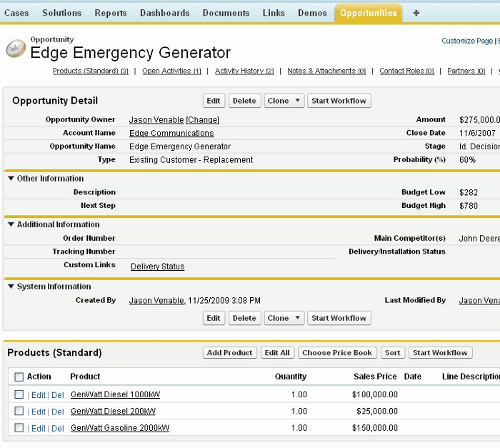Click the [Change] owner link
Viewport: 500px width, 448px height.
pos(202,120)
